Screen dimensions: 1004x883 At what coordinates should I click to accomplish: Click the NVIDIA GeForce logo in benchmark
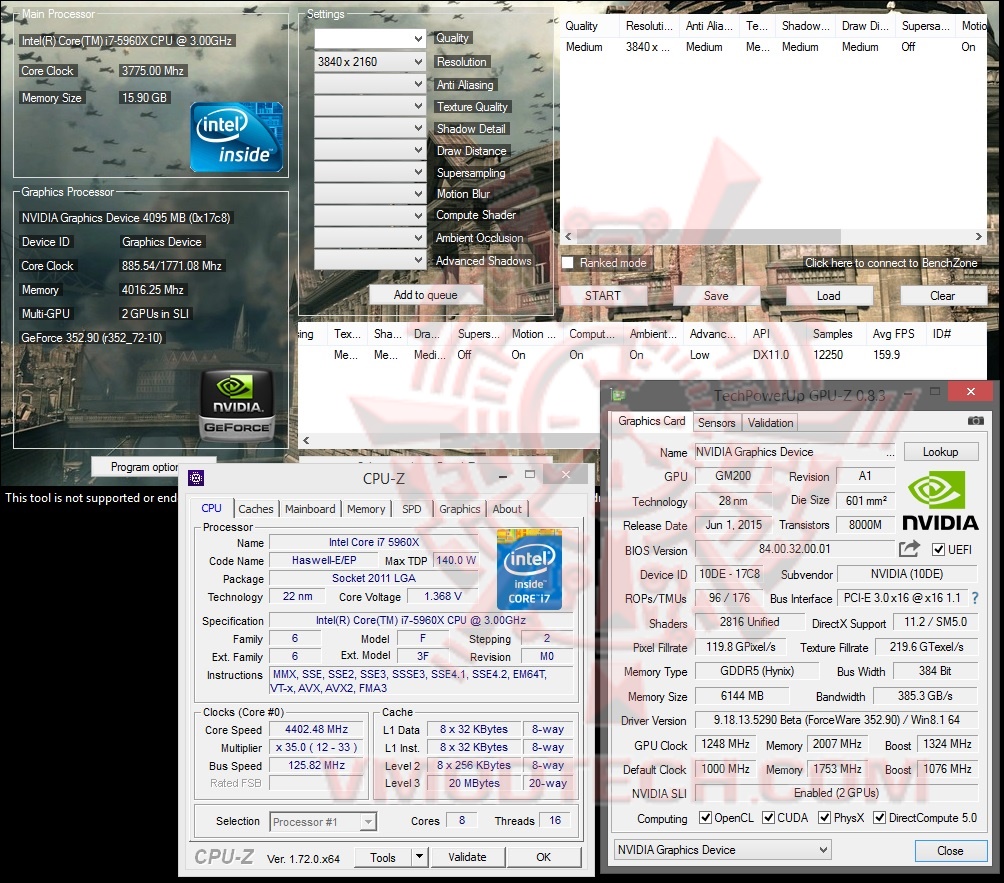tap(237, 406)
